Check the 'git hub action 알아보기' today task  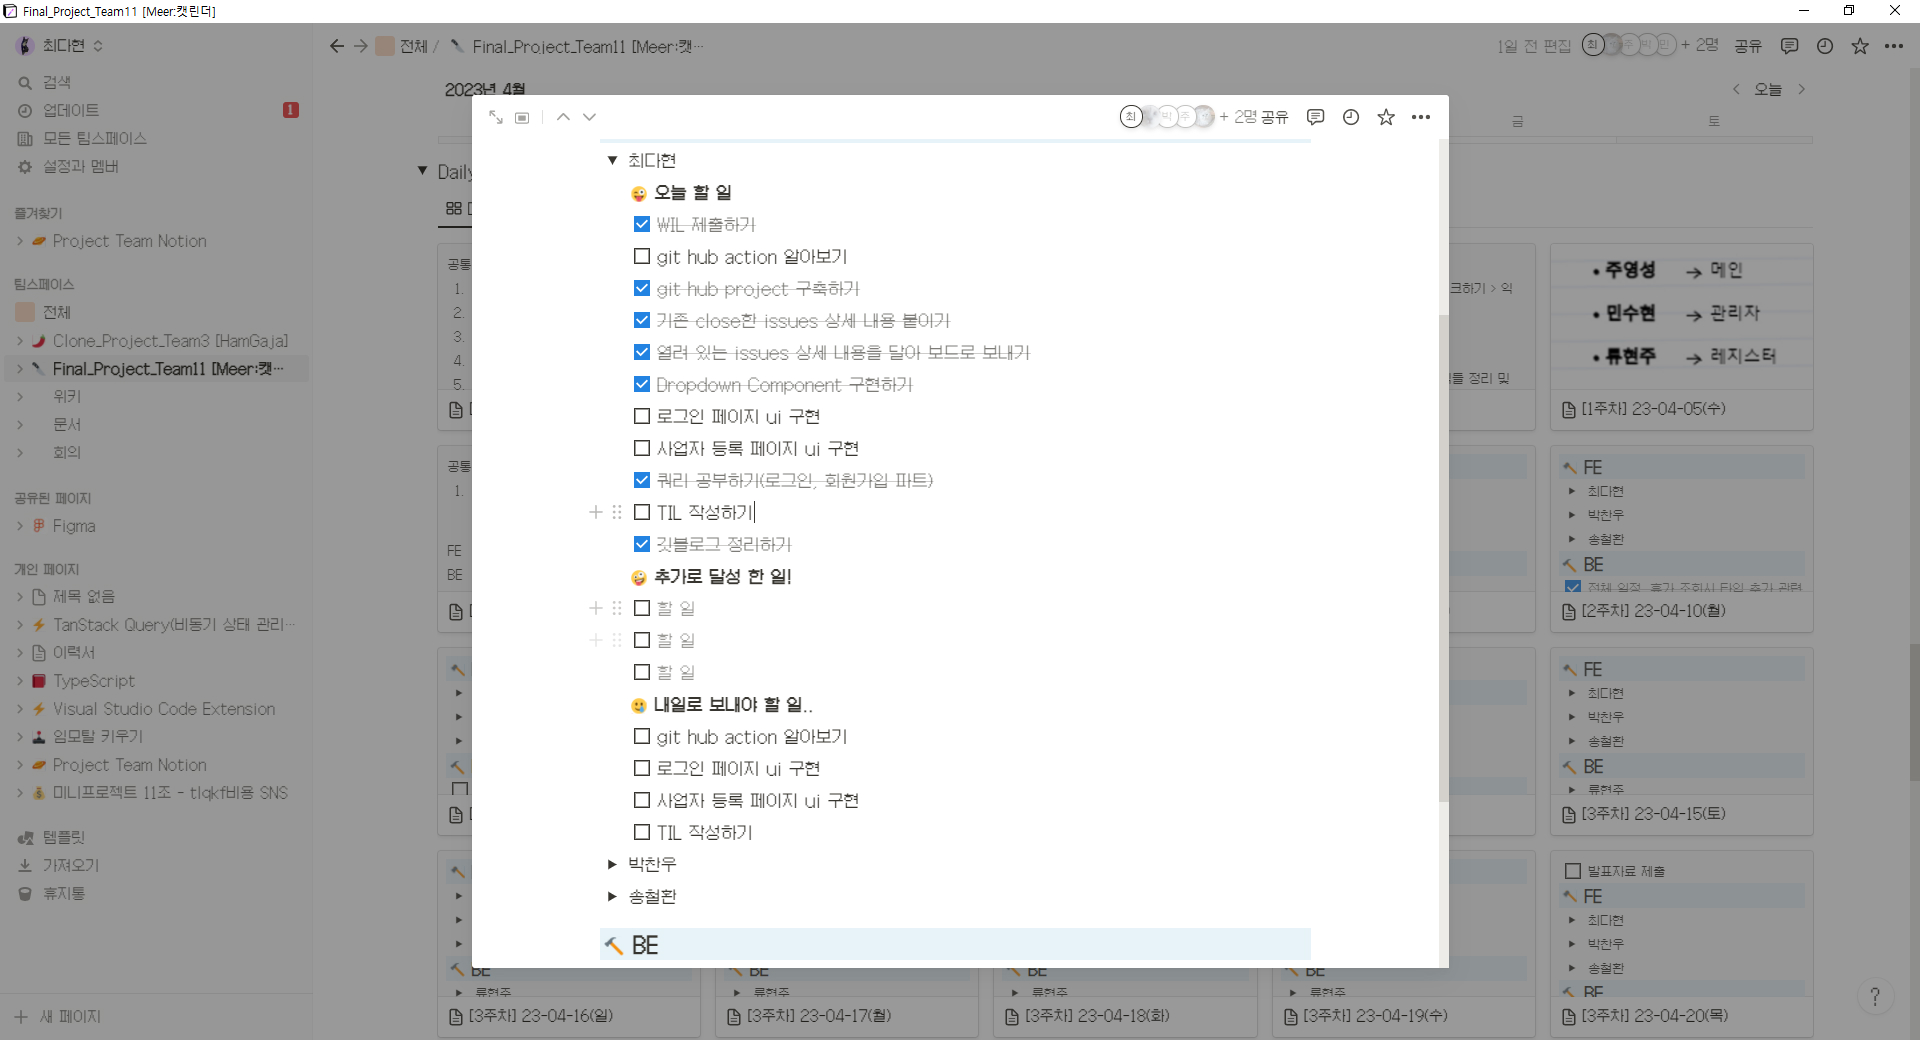642,256
